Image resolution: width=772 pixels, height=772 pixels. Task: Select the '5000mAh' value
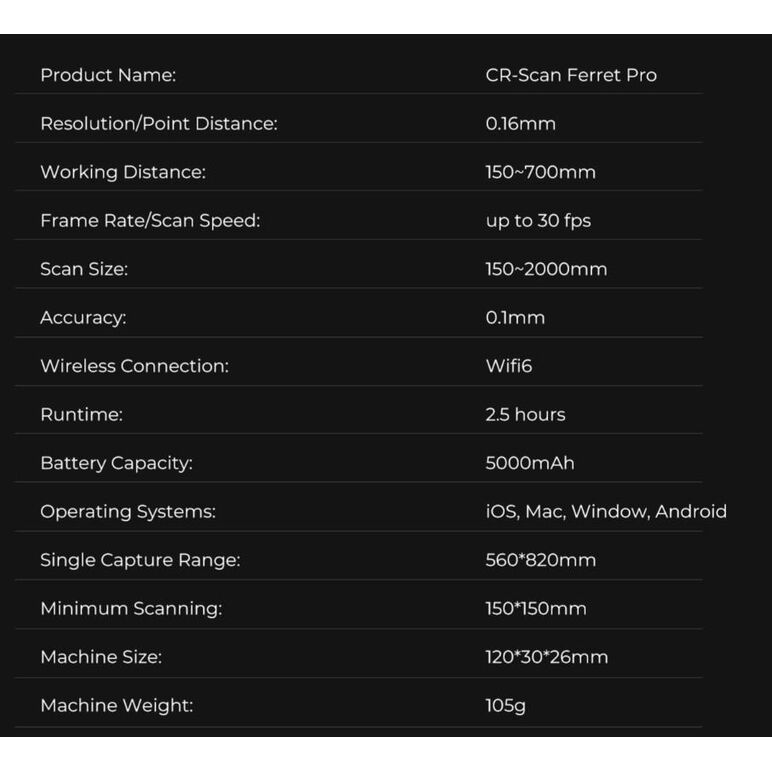[530, 463]
